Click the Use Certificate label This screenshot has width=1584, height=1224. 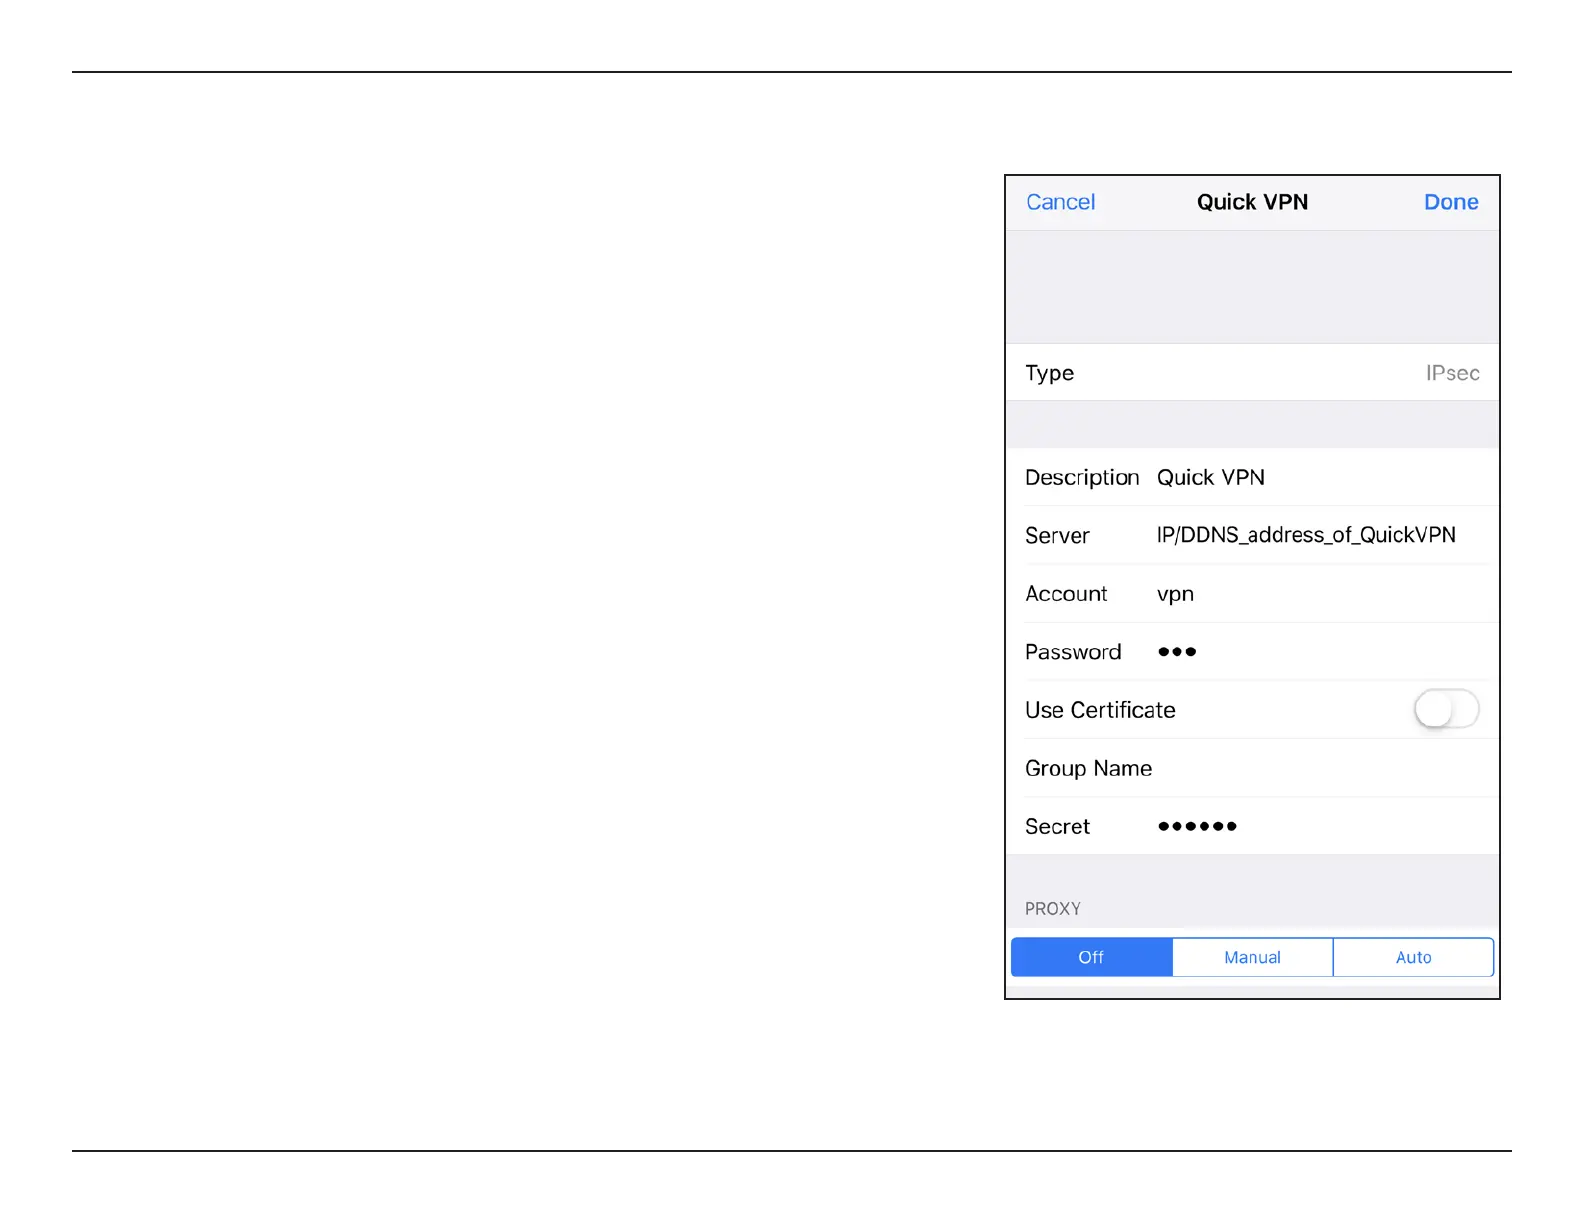(1100, 709)
